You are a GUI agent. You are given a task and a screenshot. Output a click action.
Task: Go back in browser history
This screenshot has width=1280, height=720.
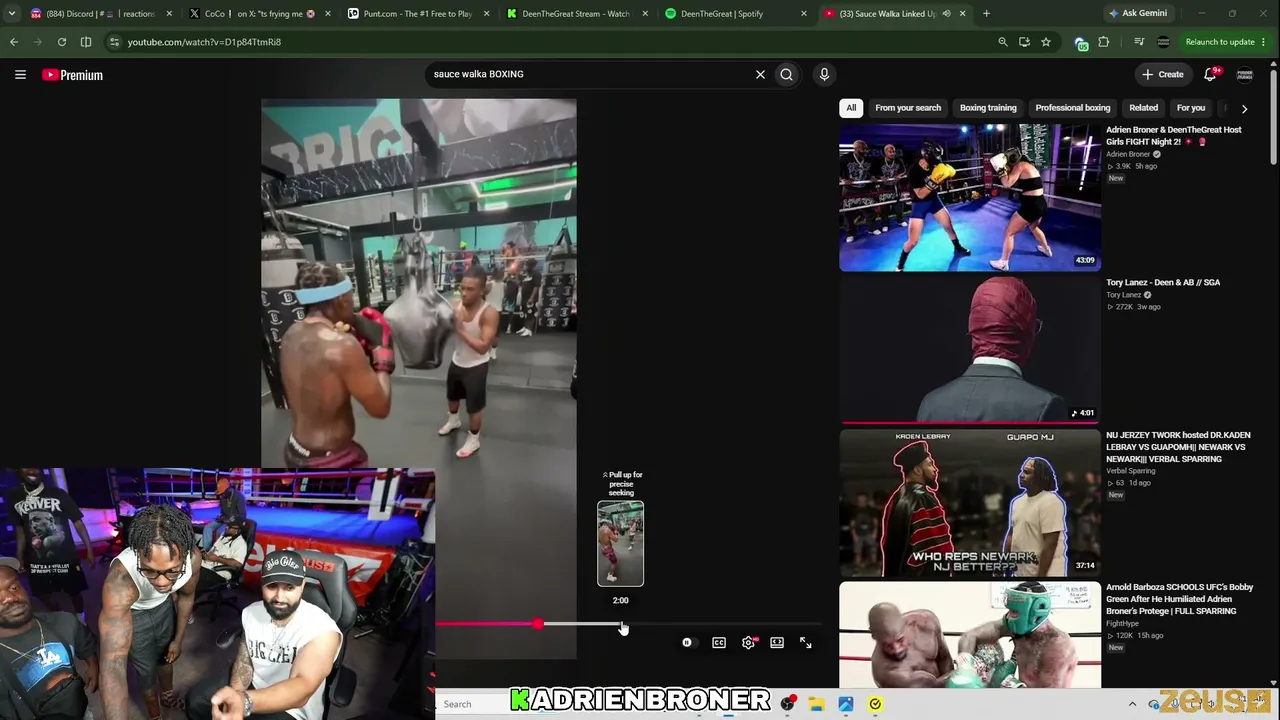[x=14, y=42]
